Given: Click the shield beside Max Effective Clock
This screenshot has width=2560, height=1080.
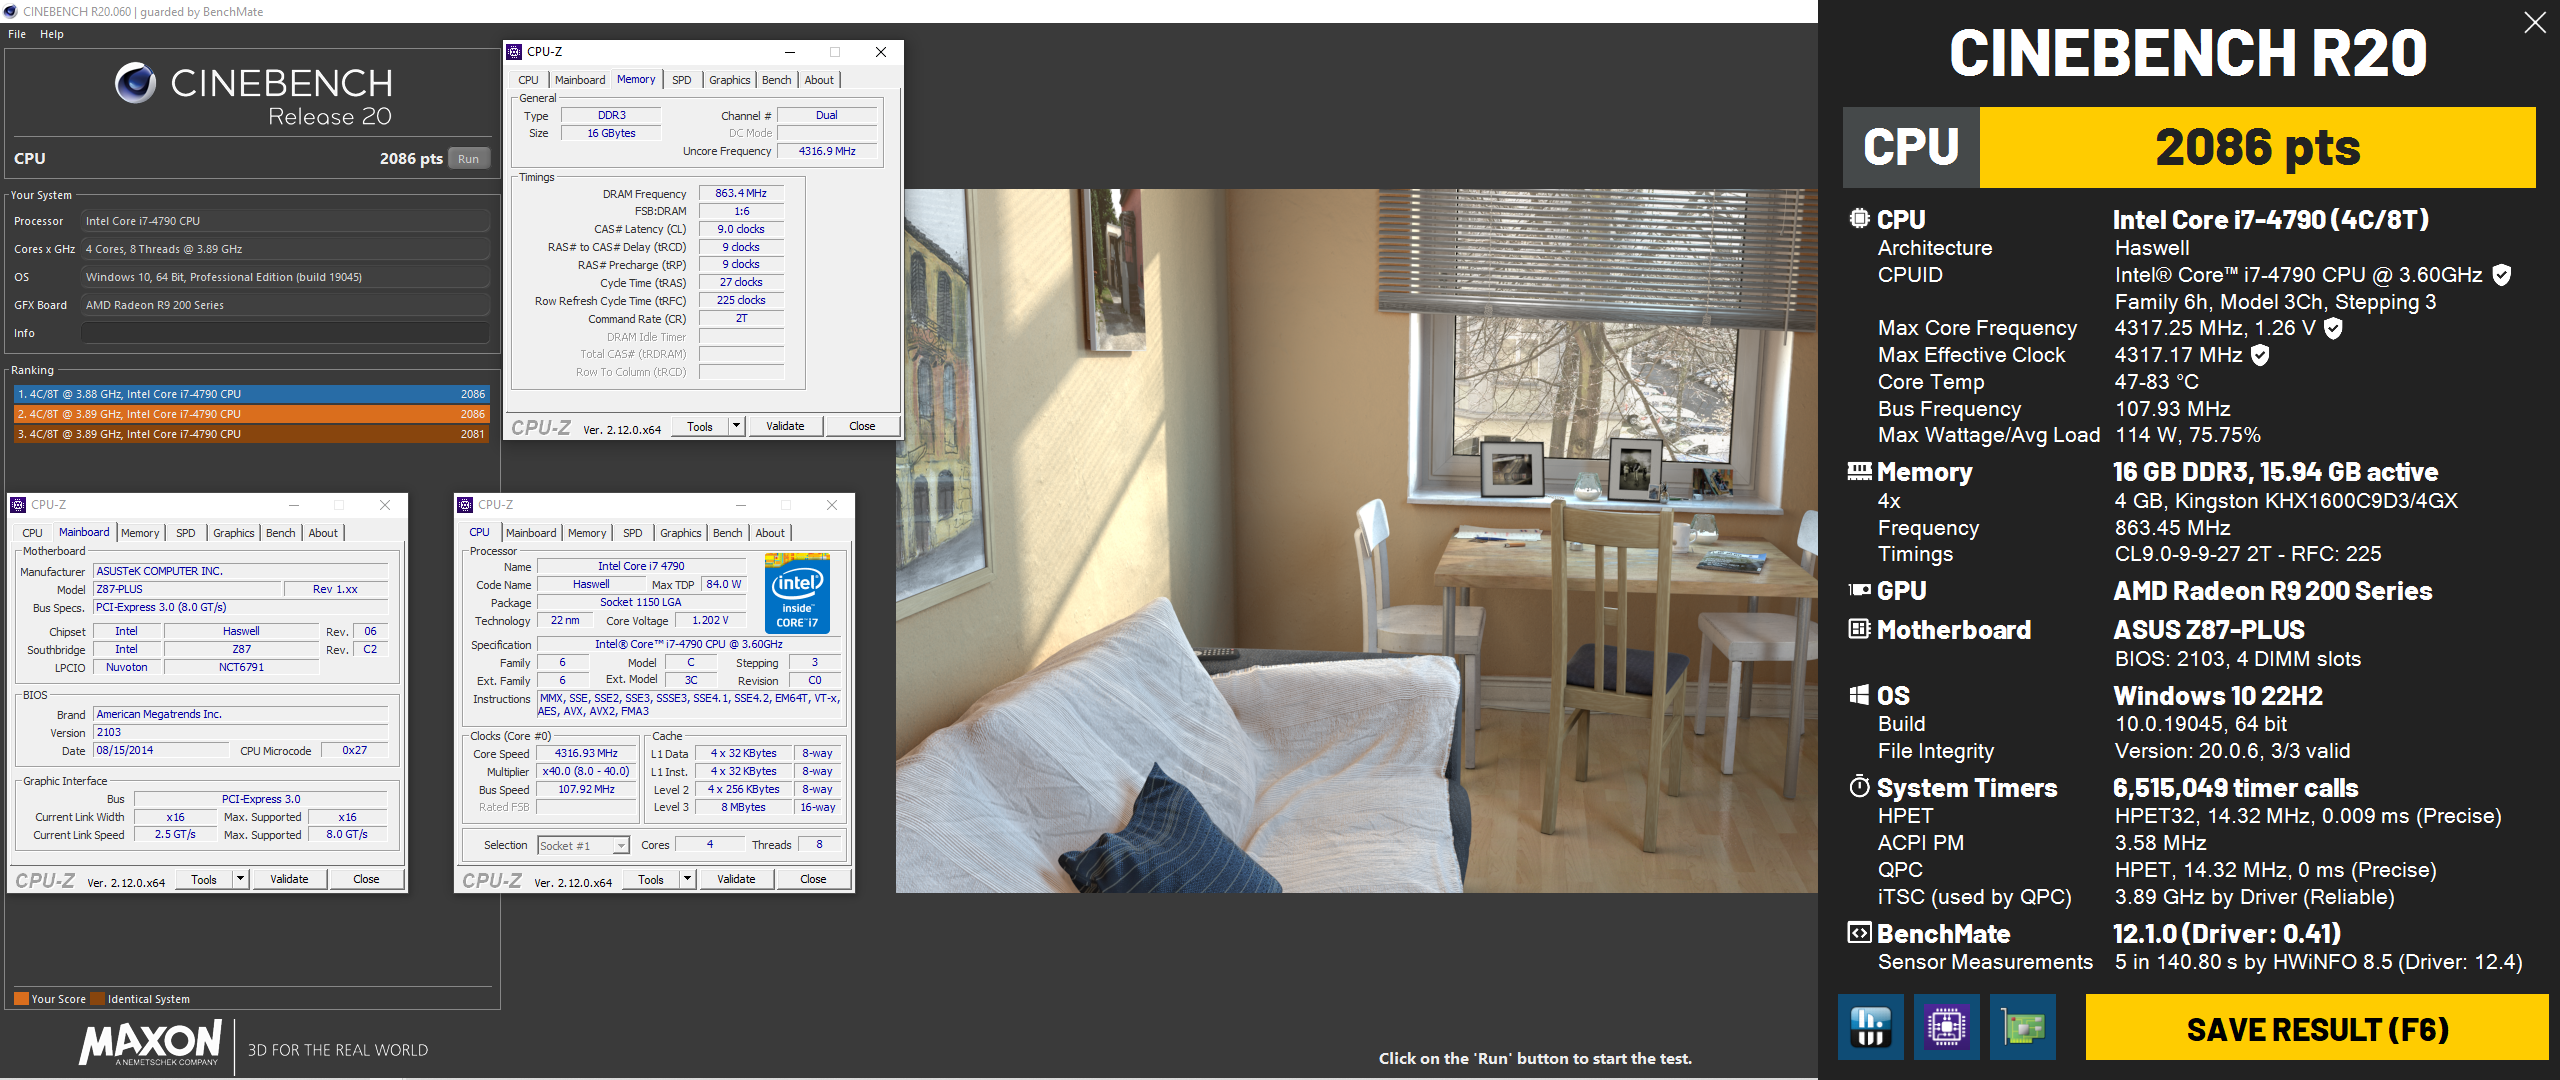Looking at the screenshot, I should point(2260,355).
